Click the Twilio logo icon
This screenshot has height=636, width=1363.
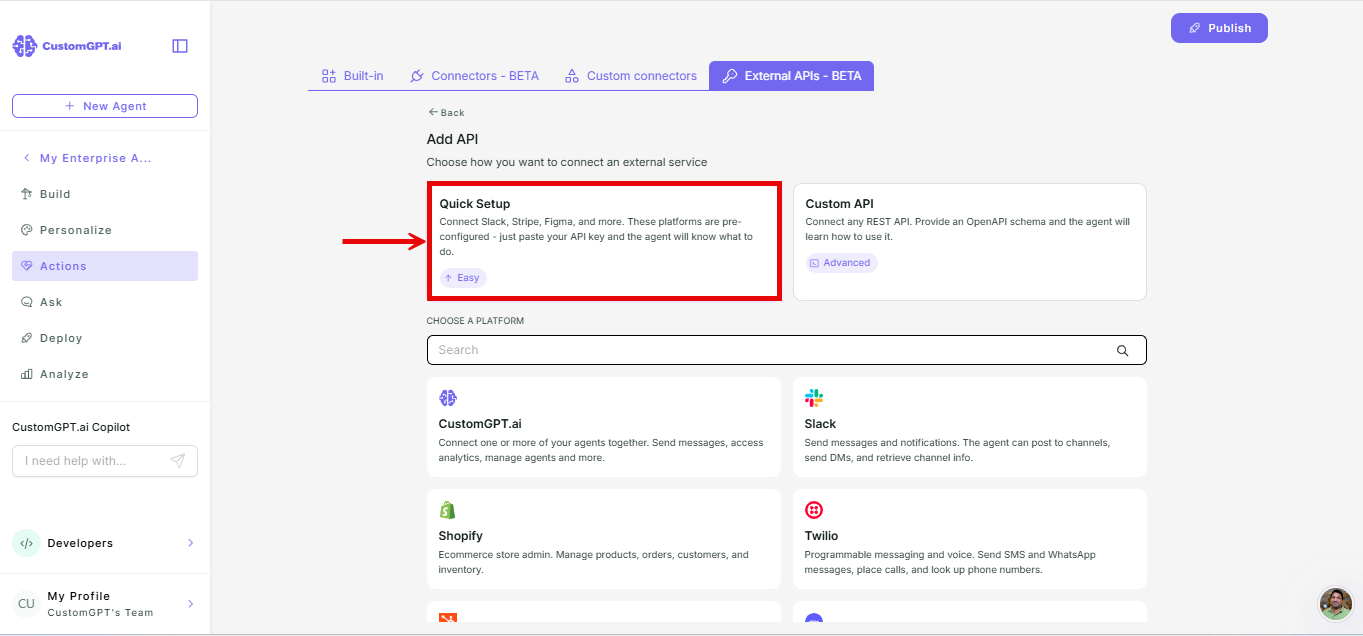coord(814,510)
